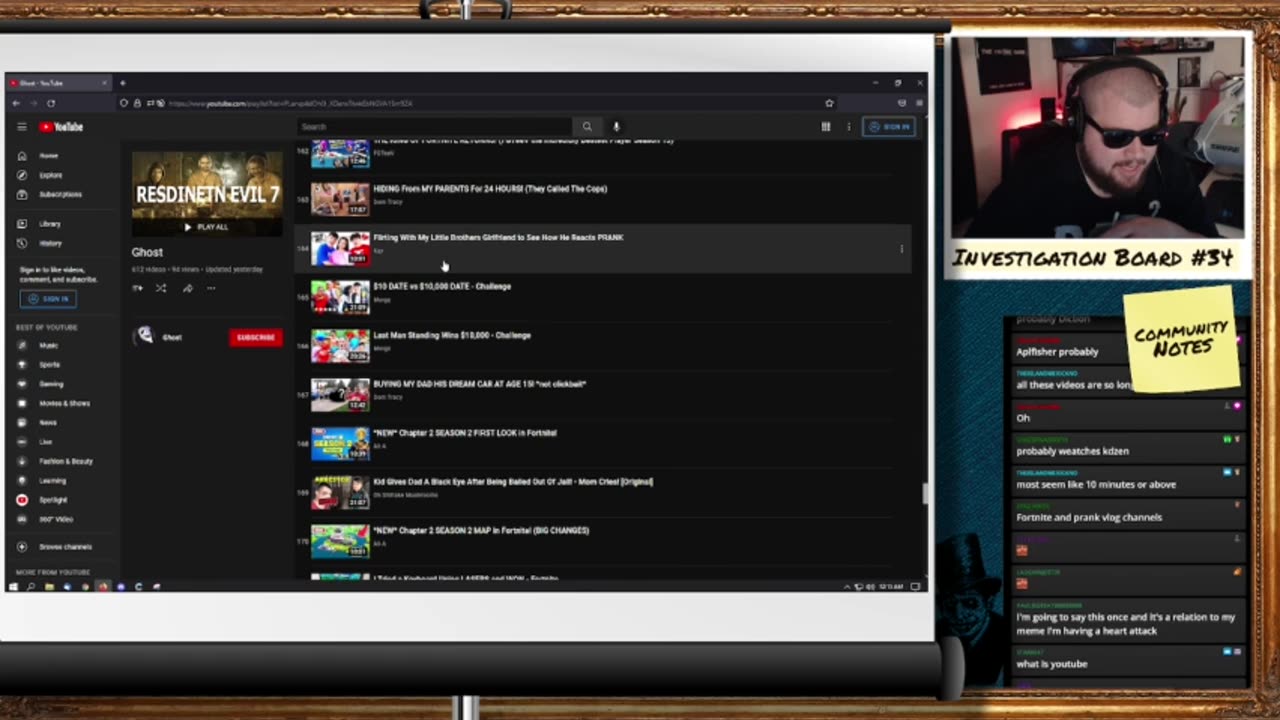Open $10 DATE vs $10,000 DATE thumbnail

[x=340, y=297]
